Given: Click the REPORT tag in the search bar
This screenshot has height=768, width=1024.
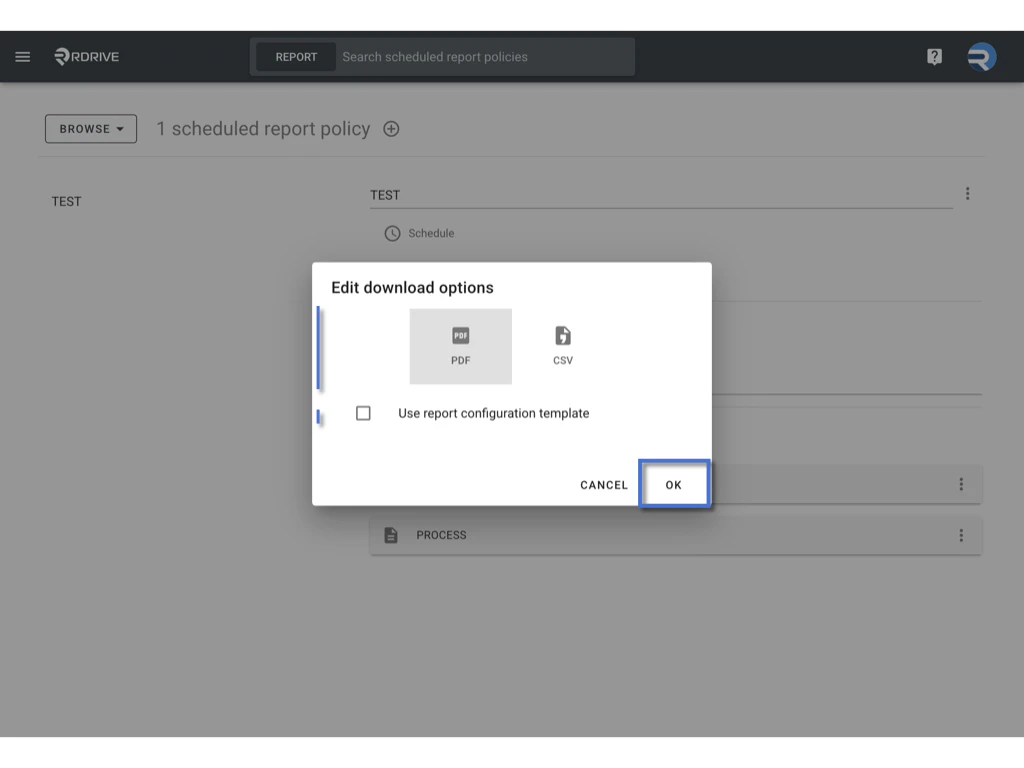Looking at the screenshot, I should point(296,56).
